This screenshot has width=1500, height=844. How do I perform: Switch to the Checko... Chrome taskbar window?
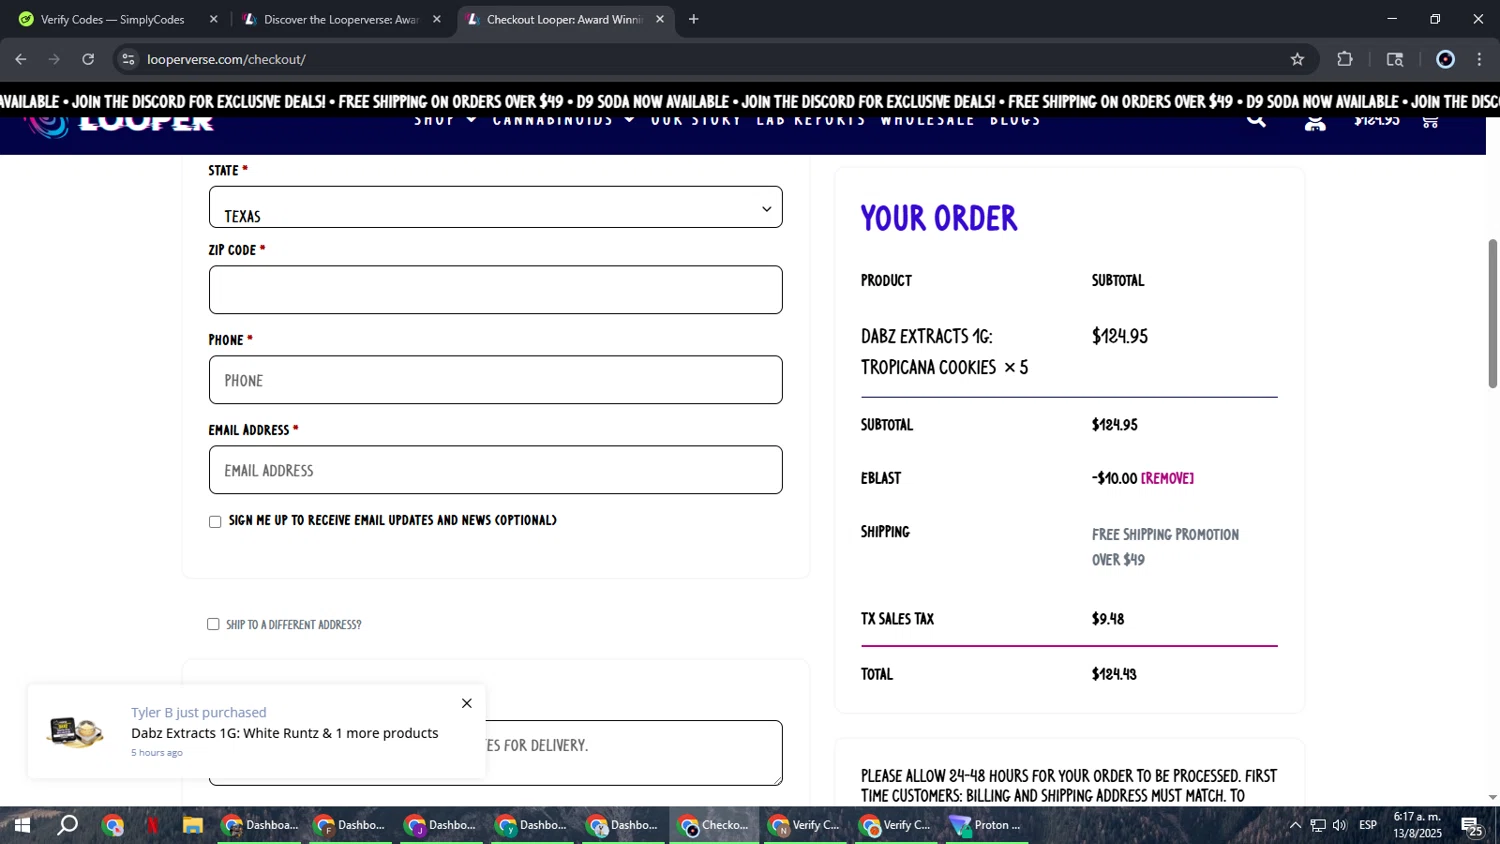point(713,825)
